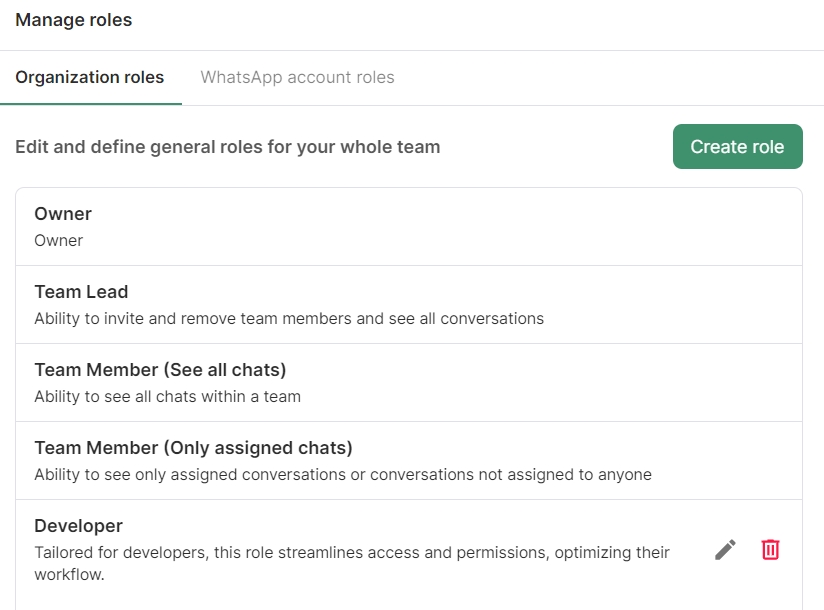Click the Manage roles page heading
The image size is (824, 610).
(x=73, y=20)
